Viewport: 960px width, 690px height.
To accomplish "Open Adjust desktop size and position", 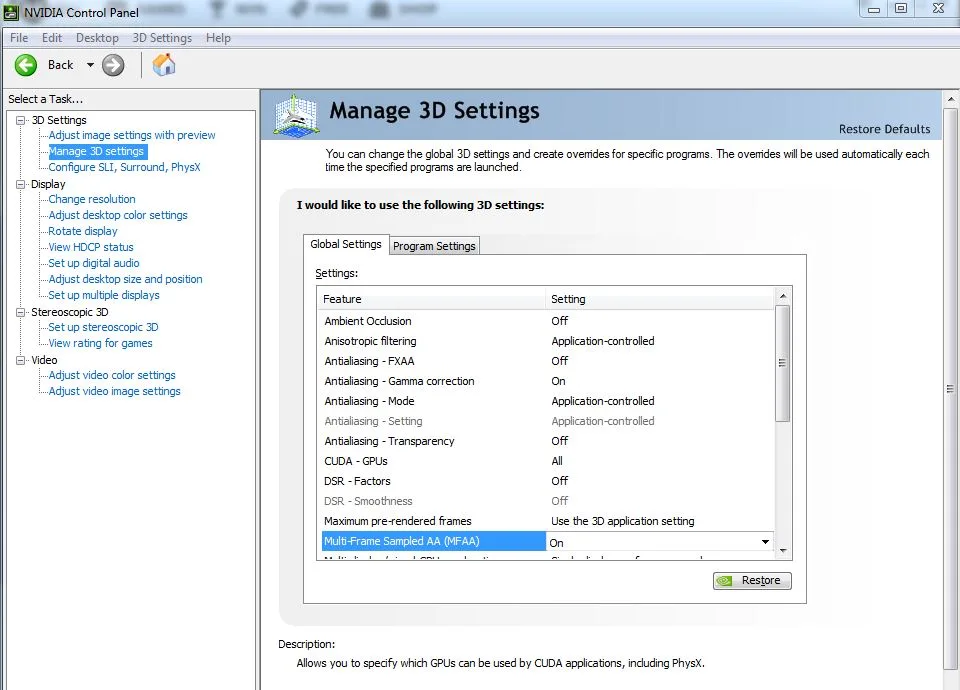I will (x=126, y=279).
